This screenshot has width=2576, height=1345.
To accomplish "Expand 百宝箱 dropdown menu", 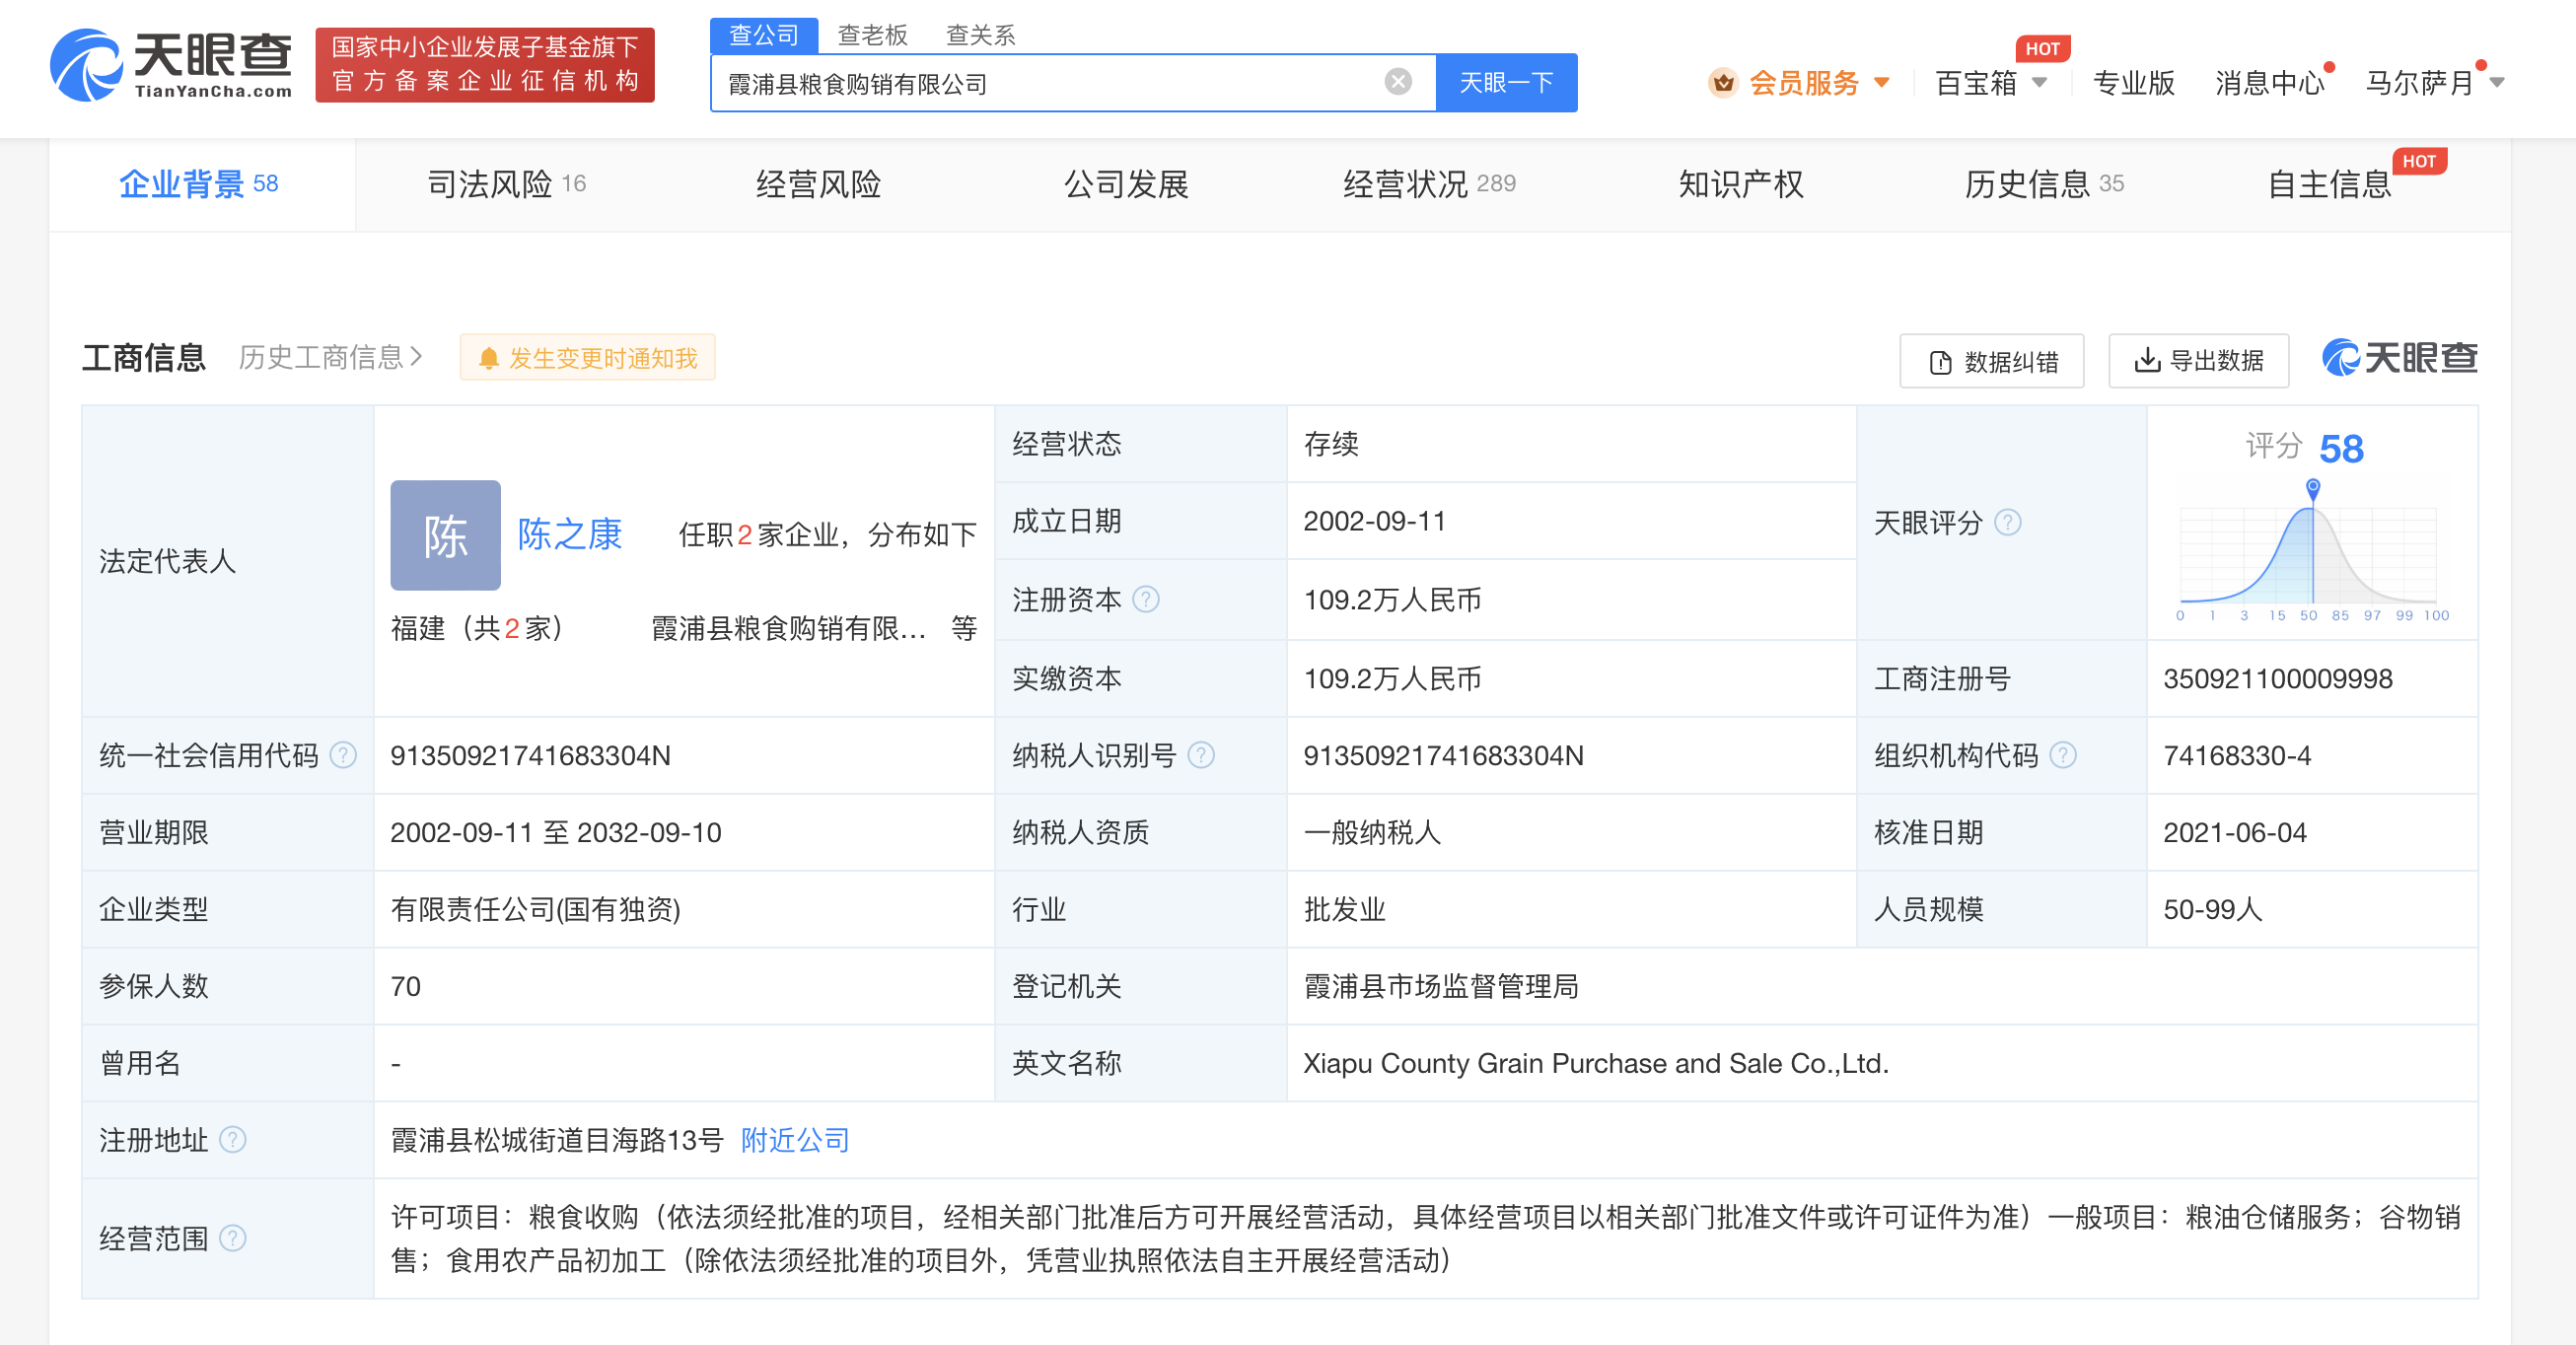I will [x=1995, y=80].
